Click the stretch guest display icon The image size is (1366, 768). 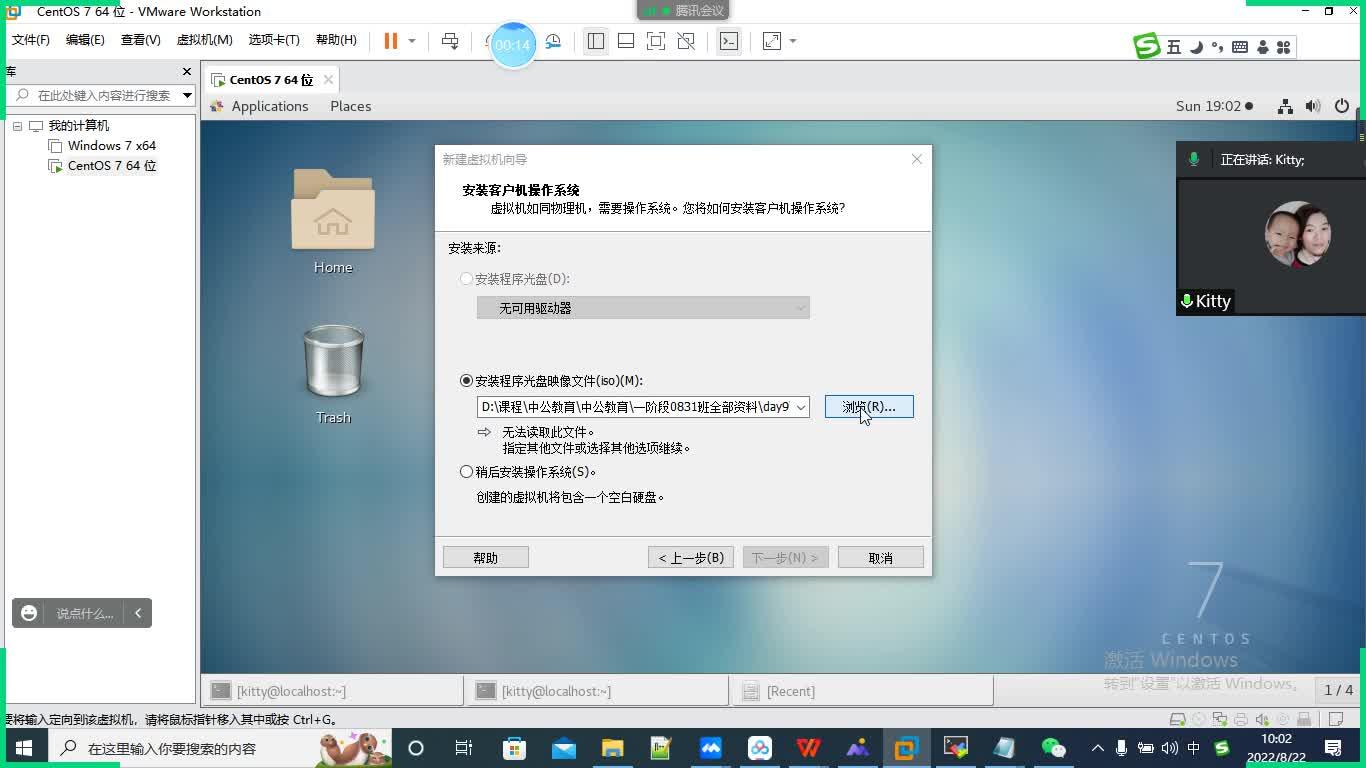click(x=772, y=41)
